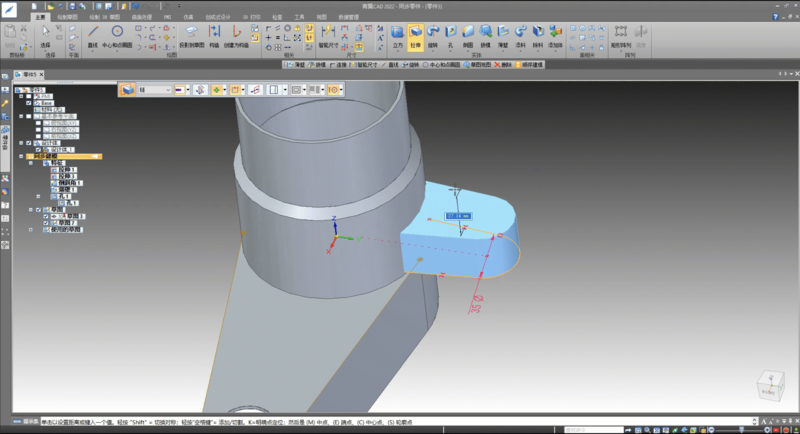Viewport: 800px width, 434px height.
Task: Click the zoom slider in the status bar
Action: pos(740,430)
